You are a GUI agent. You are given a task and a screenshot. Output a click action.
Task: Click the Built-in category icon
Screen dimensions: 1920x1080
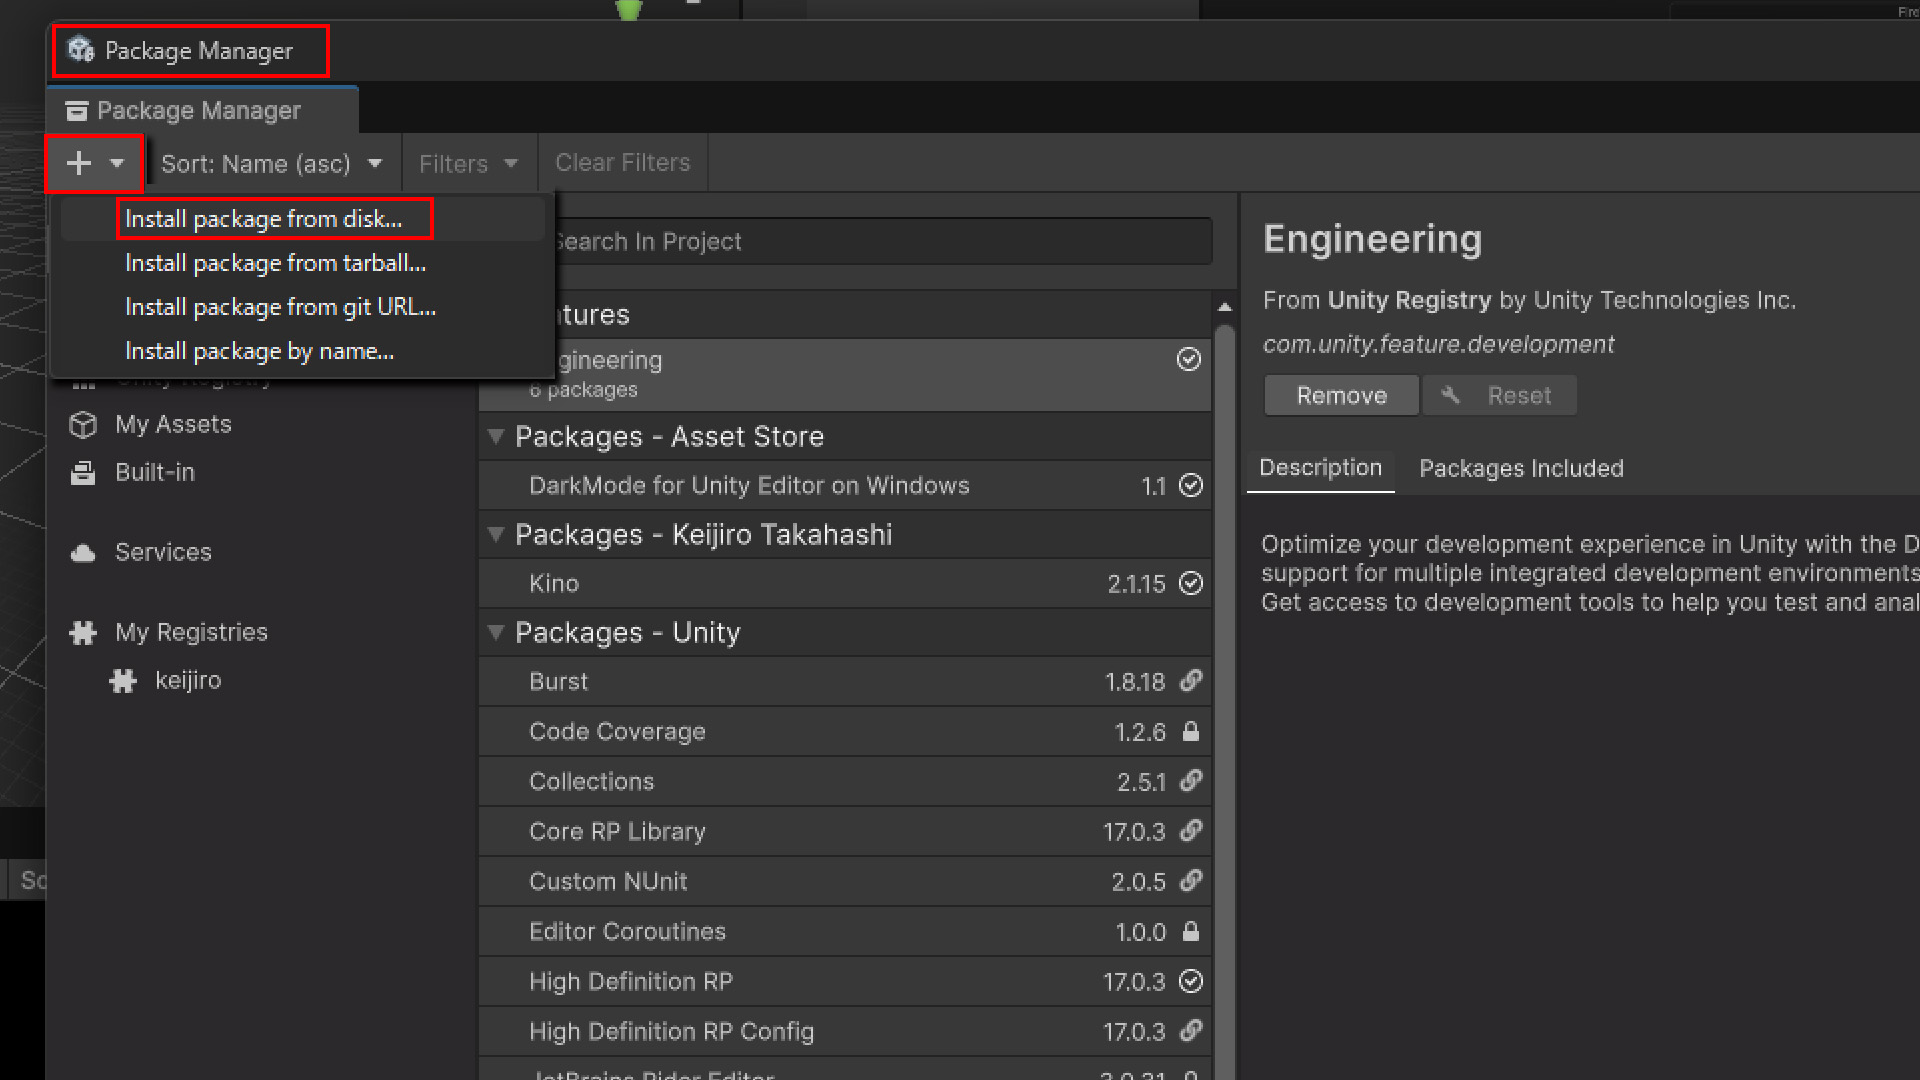(83, 473)
